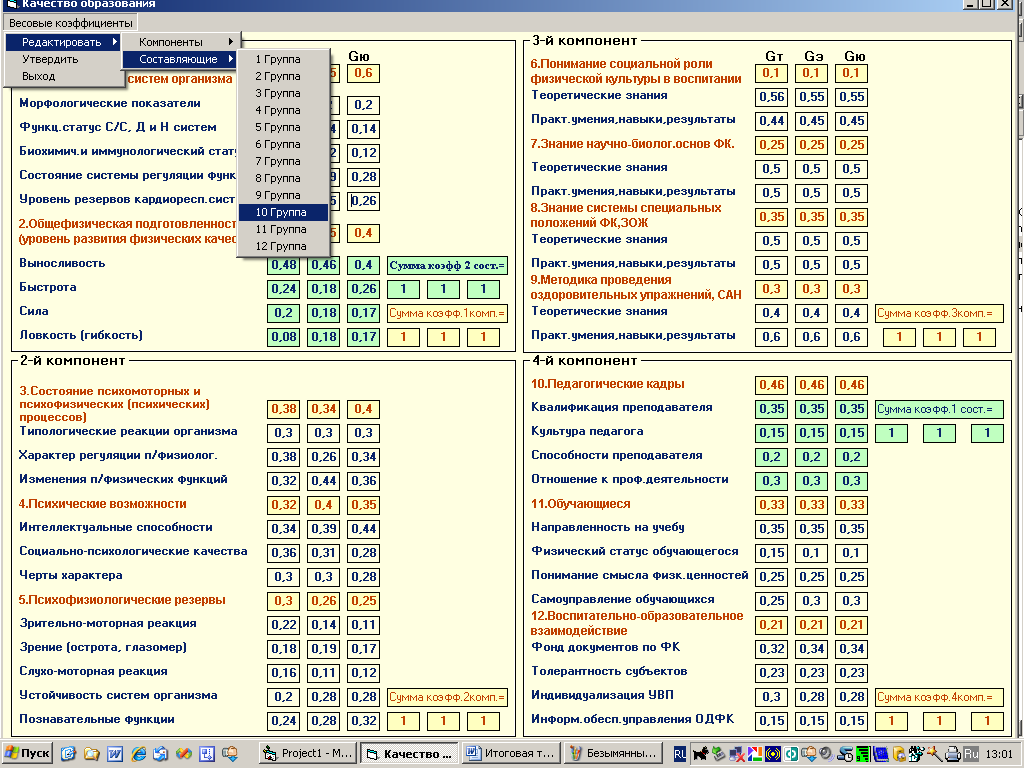The height and width of the screenshot is (768, 1024).
Task: Click the Gэ field for Физический статус обучающегося
Action: coord(811,553)
